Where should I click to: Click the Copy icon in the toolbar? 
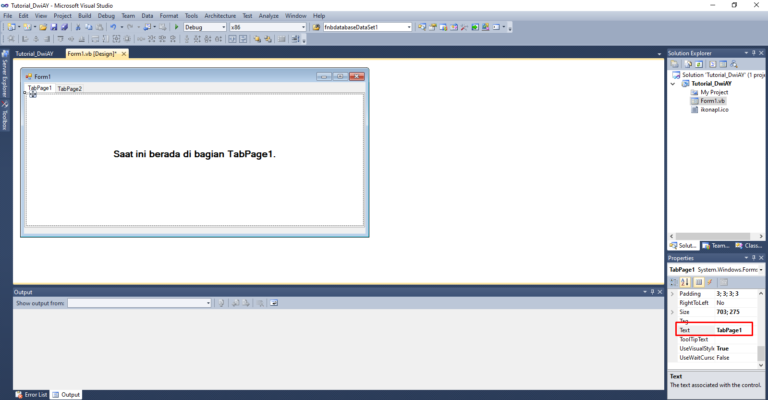89,27
